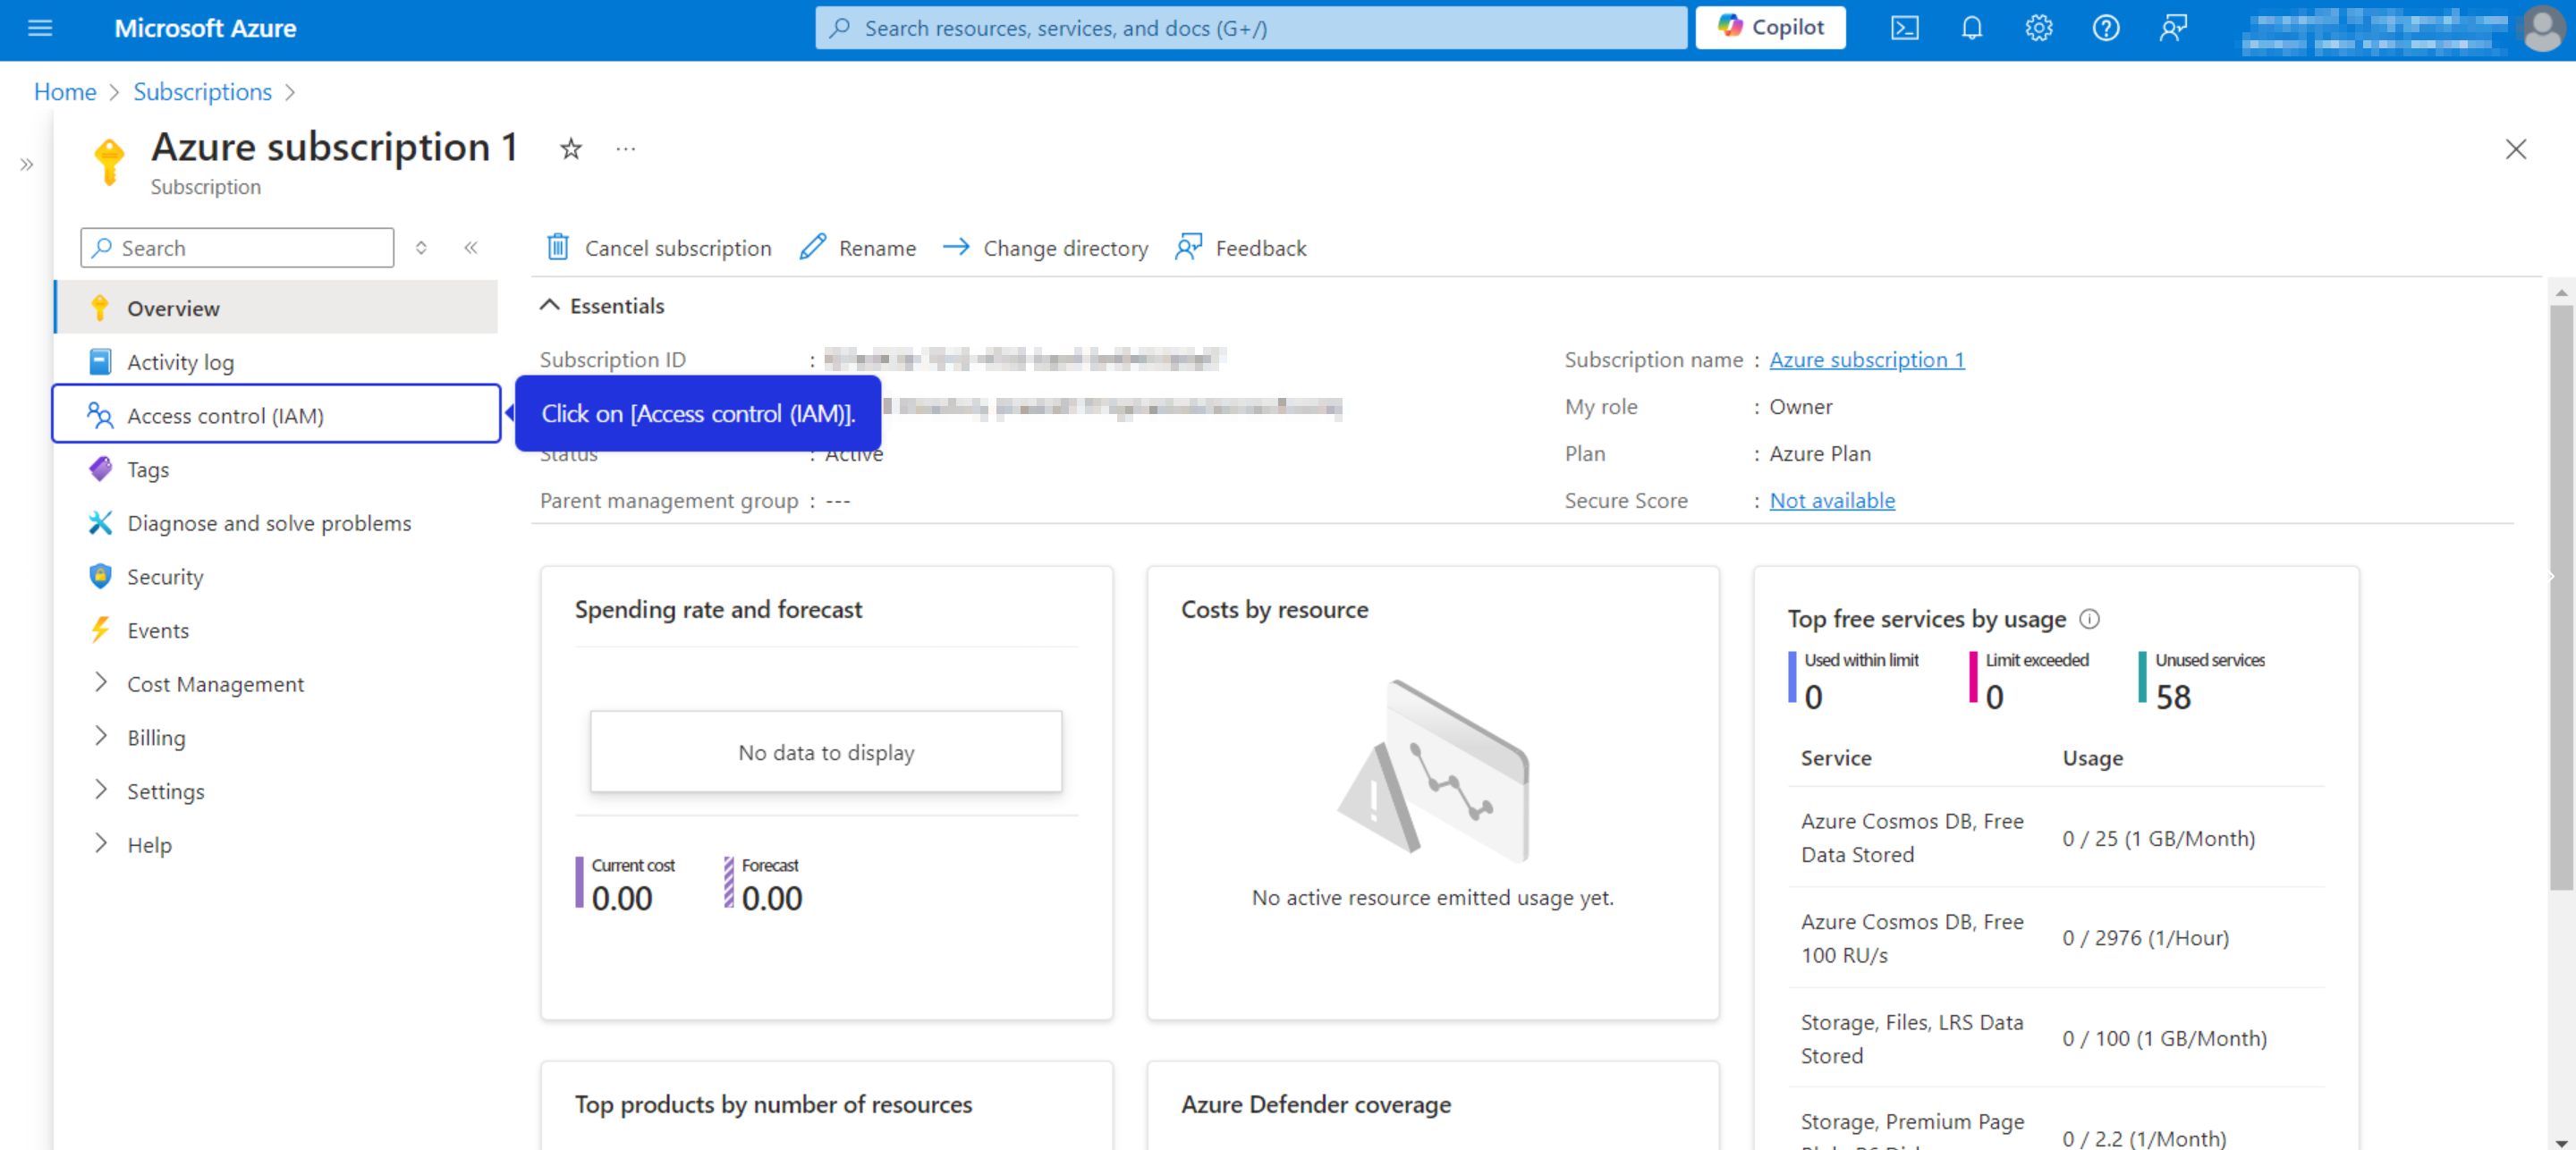Viewport: 2576px width, 1150px height.
Task: Click the Help question mark icon
Action: point(2105,28)
